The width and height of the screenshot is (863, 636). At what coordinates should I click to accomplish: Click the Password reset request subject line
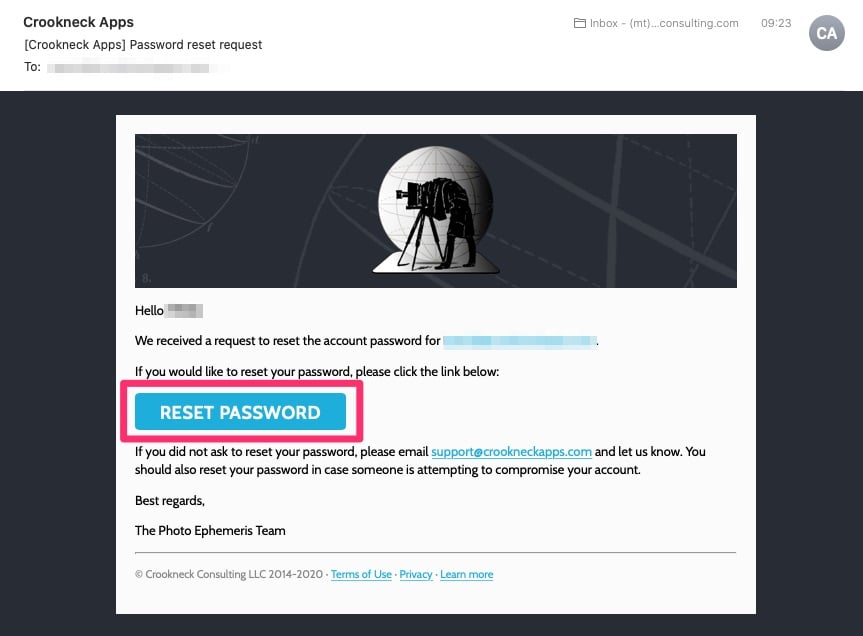[x=143, y=45]
